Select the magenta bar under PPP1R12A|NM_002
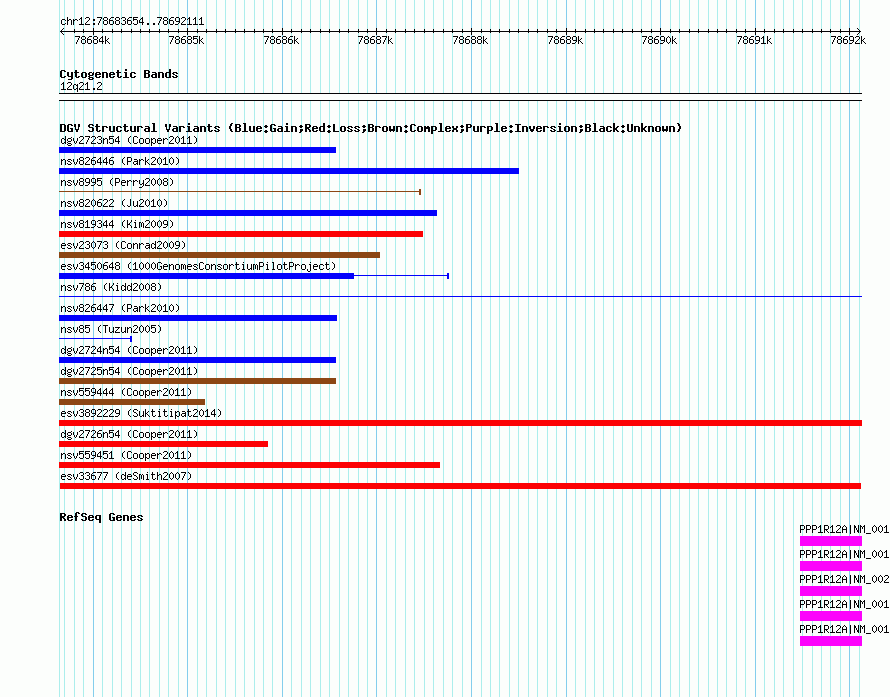Image resolution: width=890 pixels, height=697 pixels. [831, 591]
